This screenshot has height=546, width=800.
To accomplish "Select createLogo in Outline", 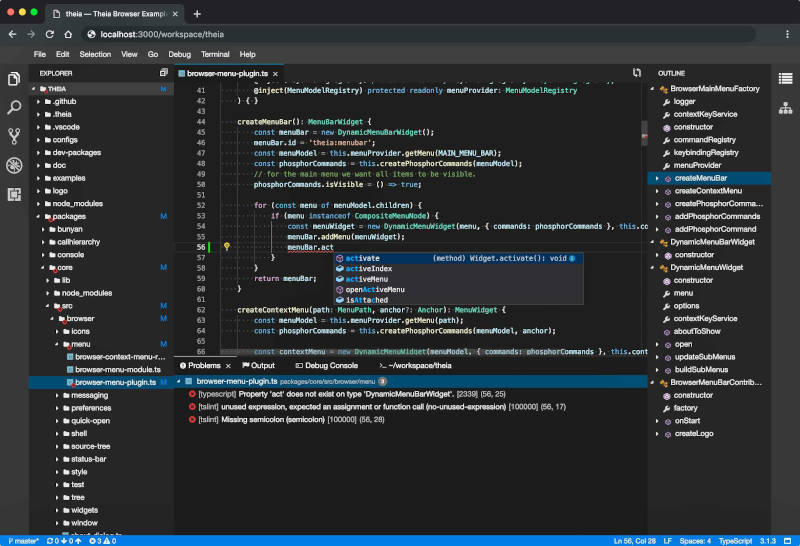I will click(710, 434).
